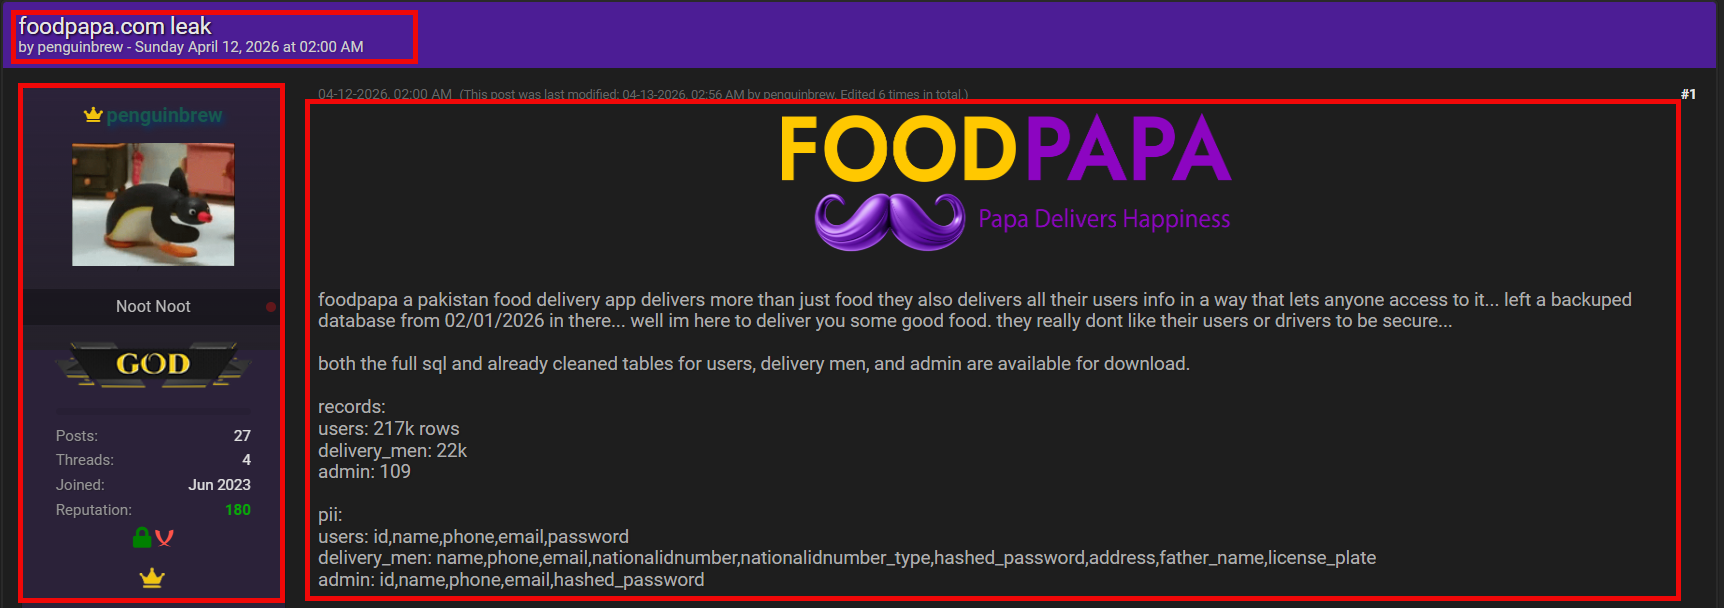Click the red V badge icon

click(165, 538)
